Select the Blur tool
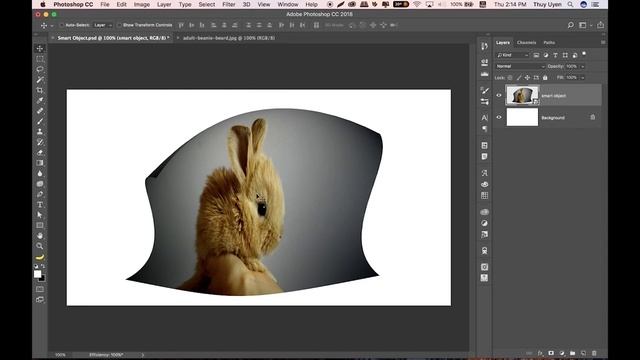Viewport: 640px width, 360px height. 40,173
